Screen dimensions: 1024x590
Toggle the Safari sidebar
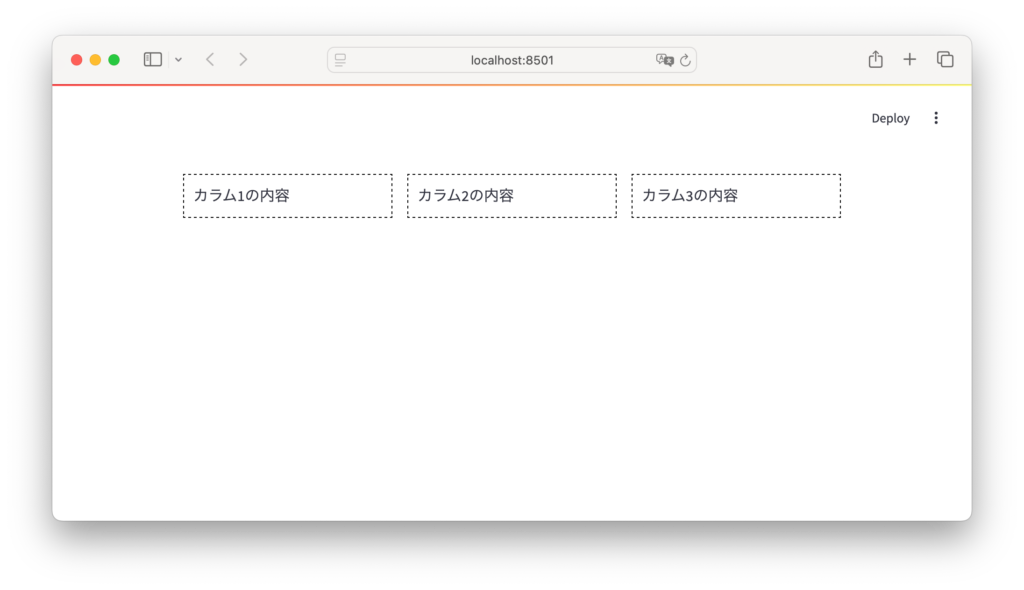point(153,60)
